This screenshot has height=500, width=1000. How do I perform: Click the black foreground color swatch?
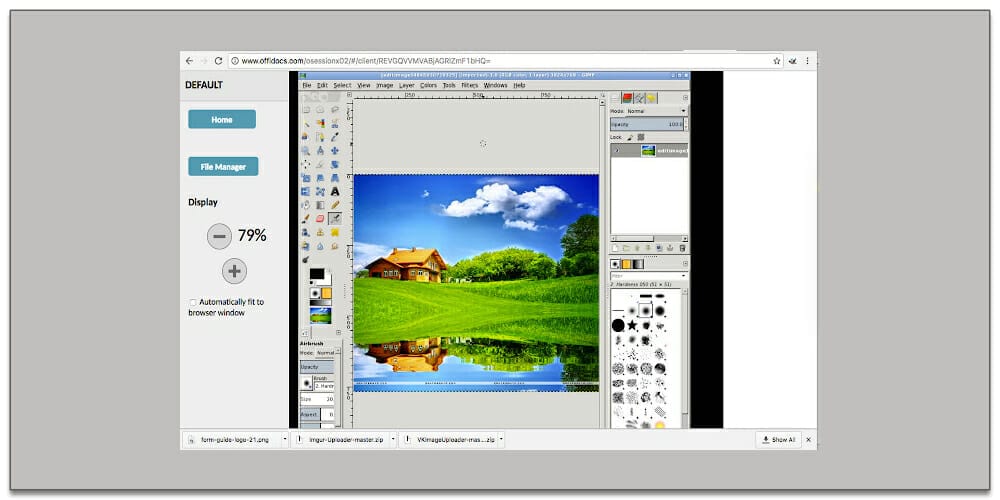pyautogui.click(x=317, y=274)
